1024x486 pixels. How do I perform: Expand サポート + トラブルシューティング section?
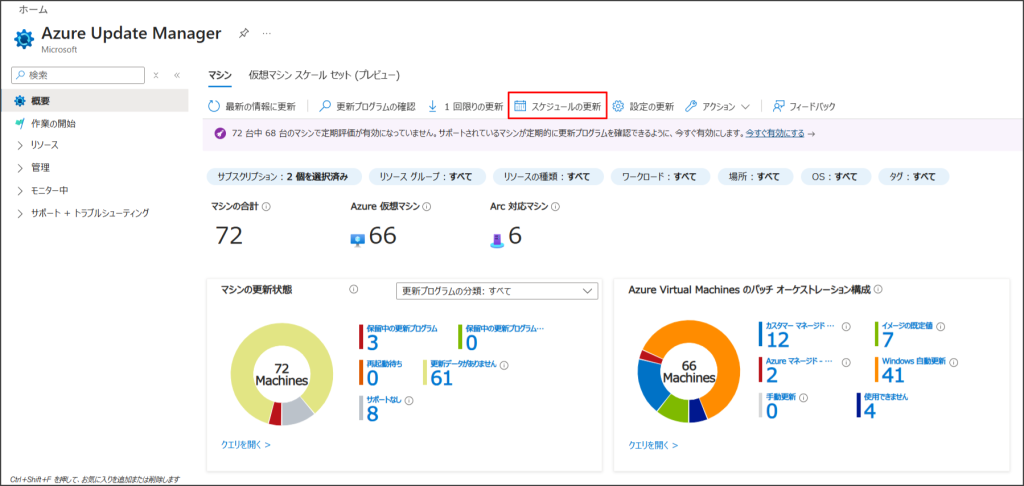[x=89, y=213]
